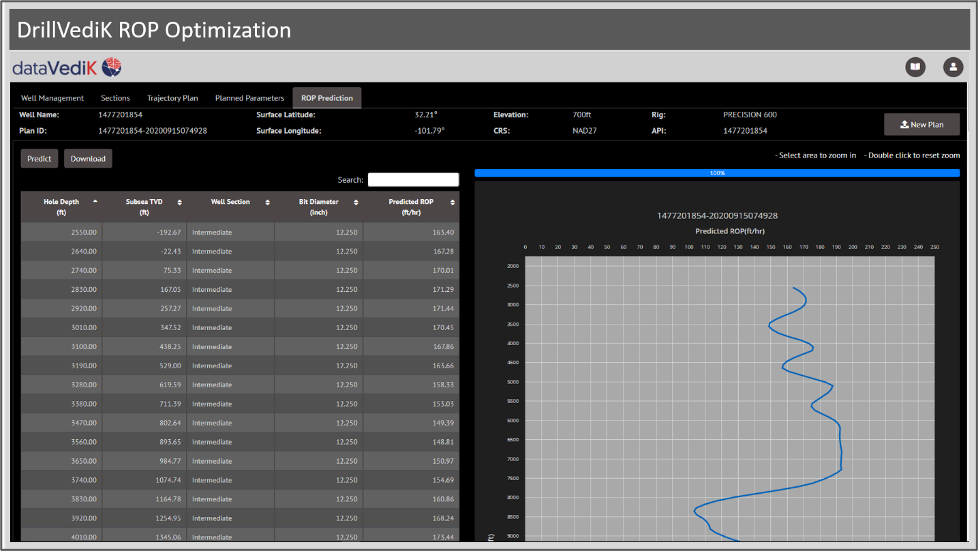Click chart title 1477201854-20200915074928
Screen dimensions: 979x552
point(717,216)
